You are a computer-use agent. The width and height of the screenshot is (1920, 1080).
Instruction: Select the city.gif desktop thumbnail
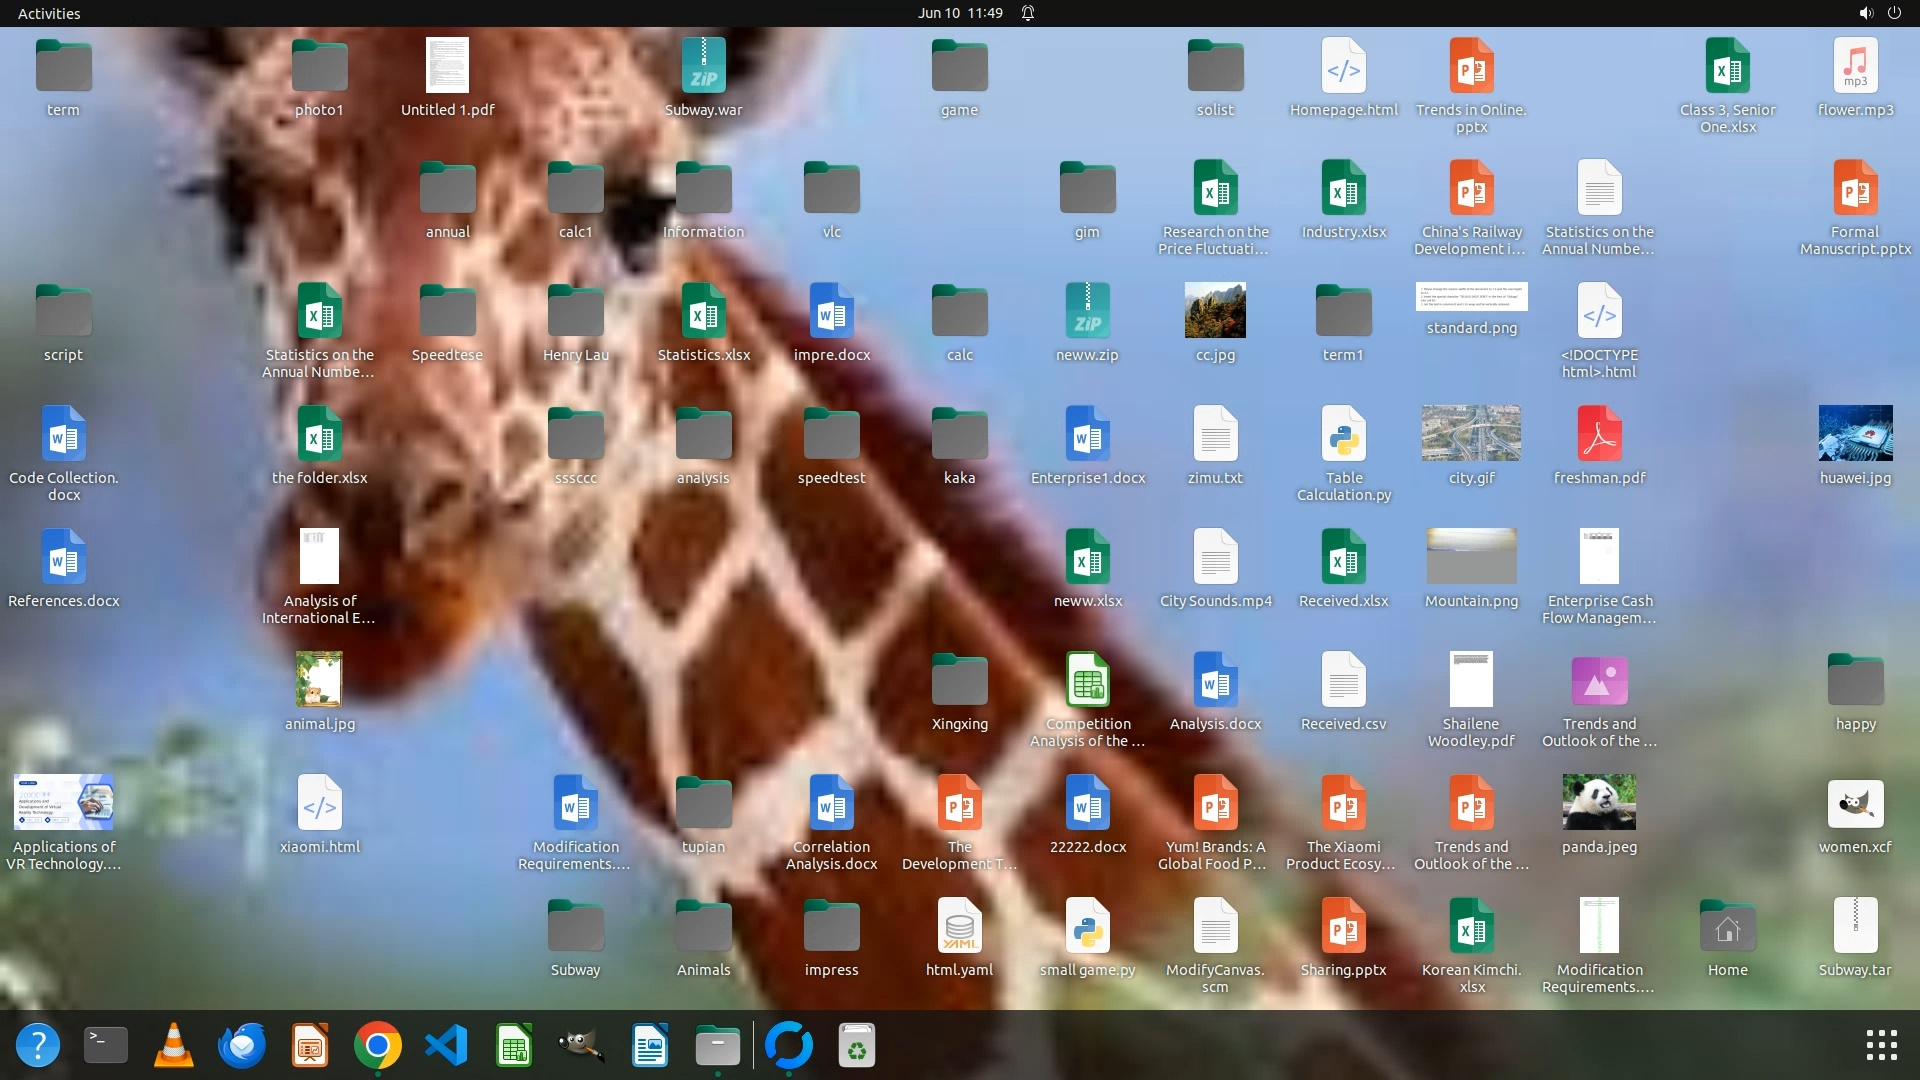(x=1471, y=433)
